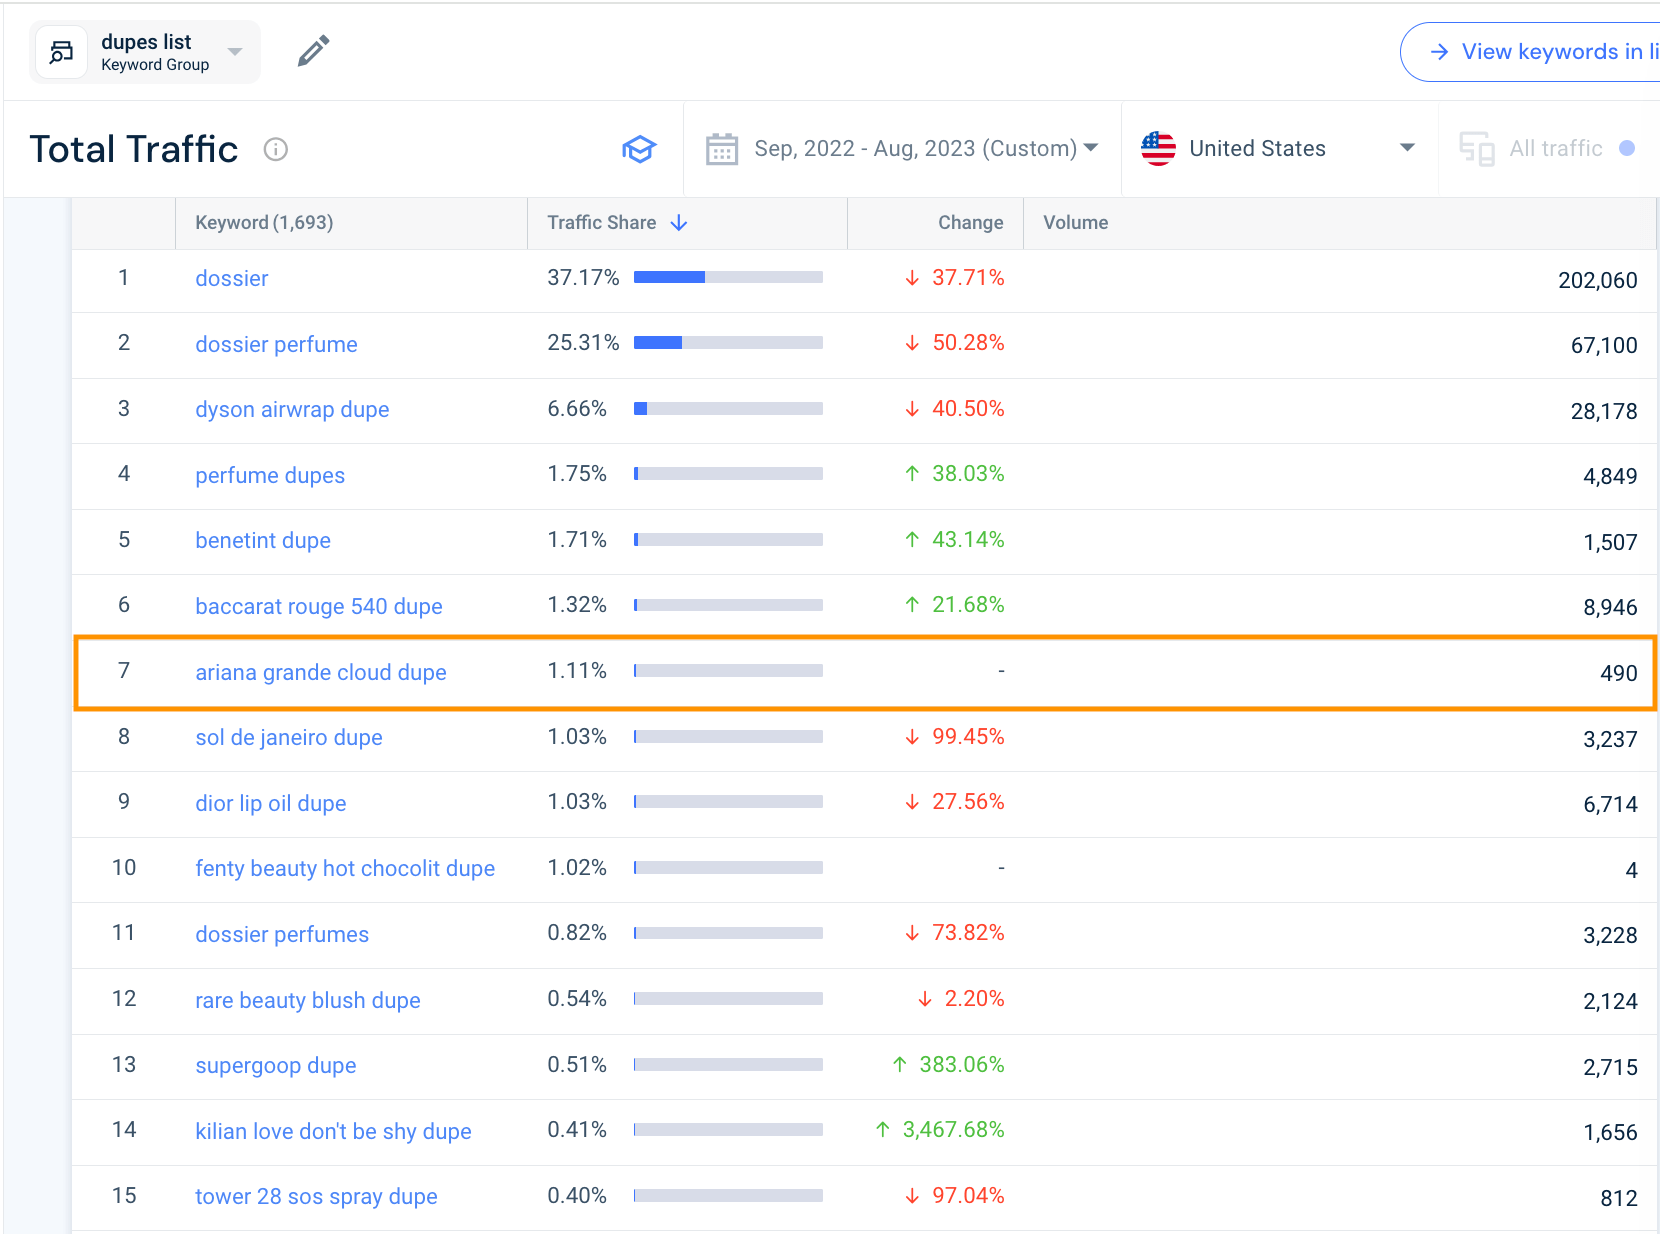Image resolution: width=1660 pixels, height=1234 pixels.
Task: Click the 97.04% change value
Action: [x=968, y=1196]
